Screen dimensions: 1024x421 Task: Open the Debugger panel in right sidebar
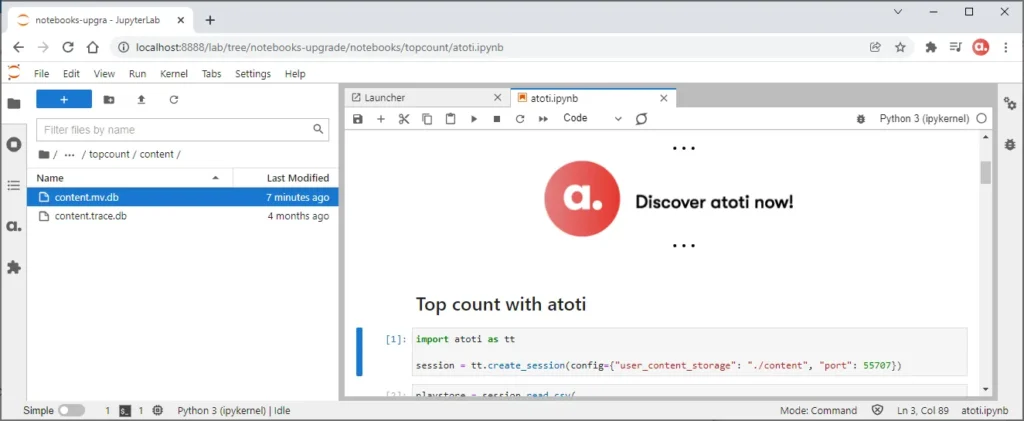(1010, 144)
